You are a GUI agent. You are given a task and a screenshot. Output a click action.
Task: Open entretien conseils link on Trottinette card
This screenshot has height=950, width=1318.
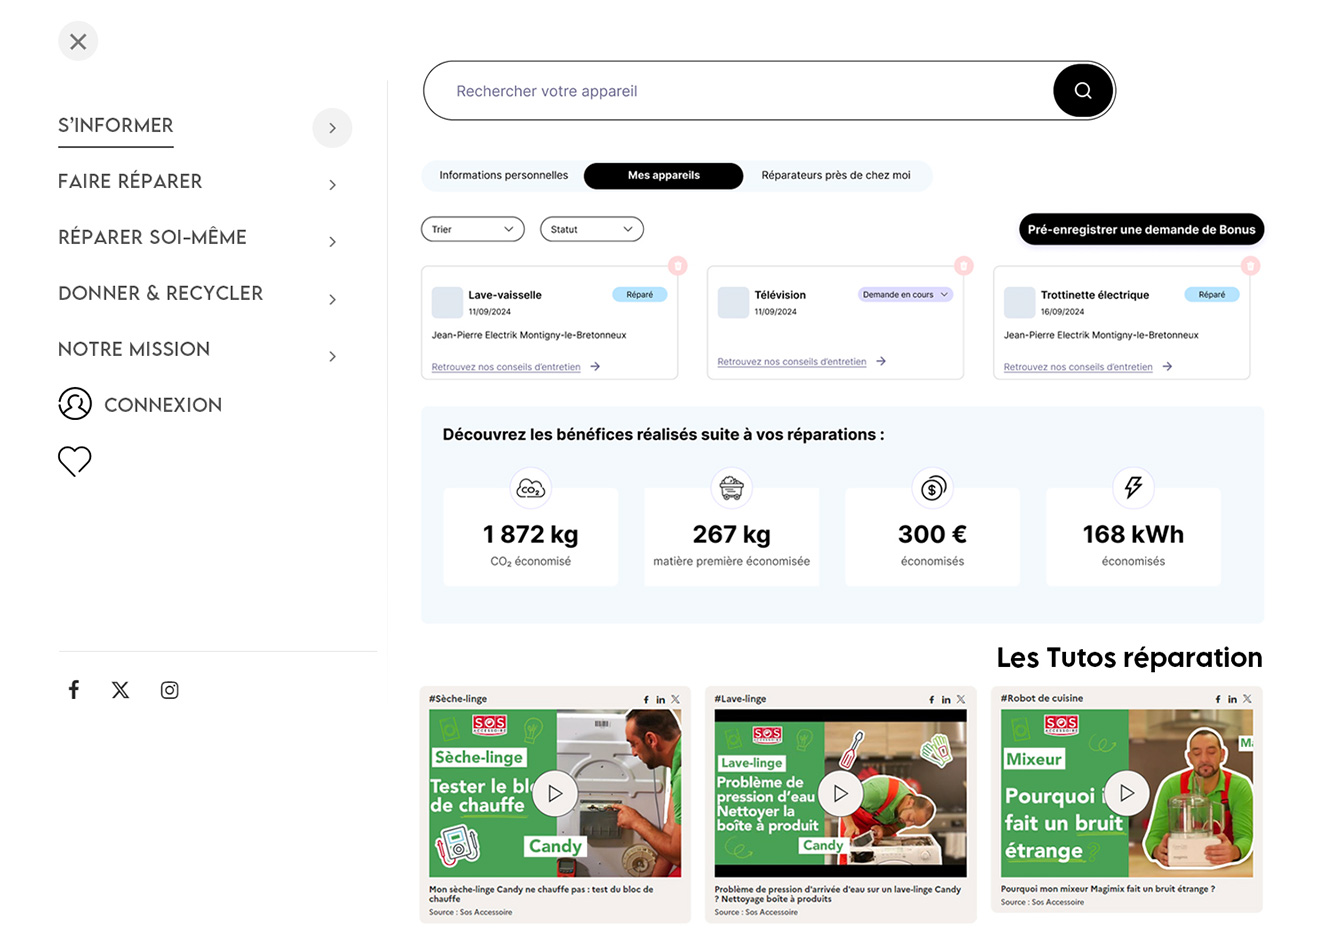[1078, 367]
